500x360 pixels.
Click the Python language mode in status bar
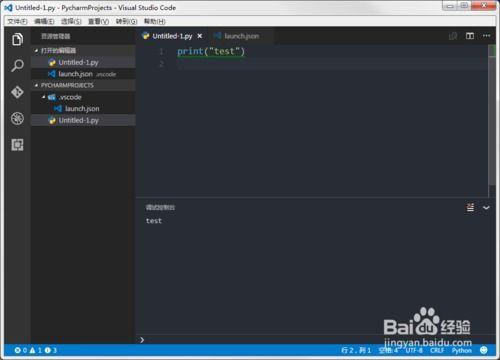[462, 350]
